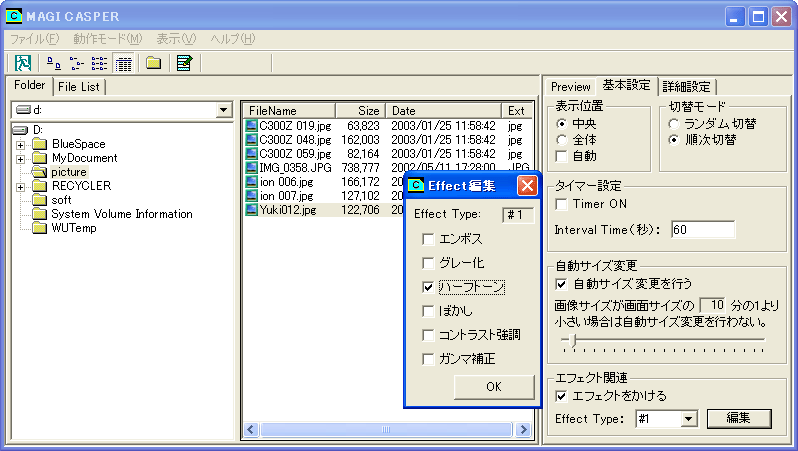798x451 pixels.
Task: Switch to the 詳細設定 tab
Action: (x=686, y=87)
